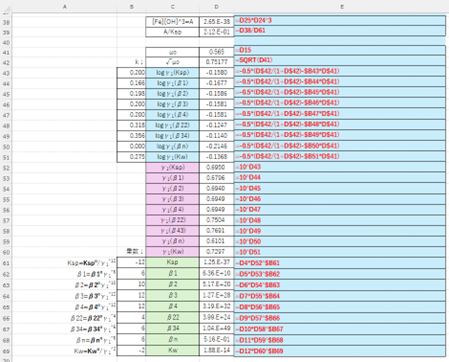This screenshot has width=449, height=362.
Task: Select the formula =D38/D61
Action: 340,31
